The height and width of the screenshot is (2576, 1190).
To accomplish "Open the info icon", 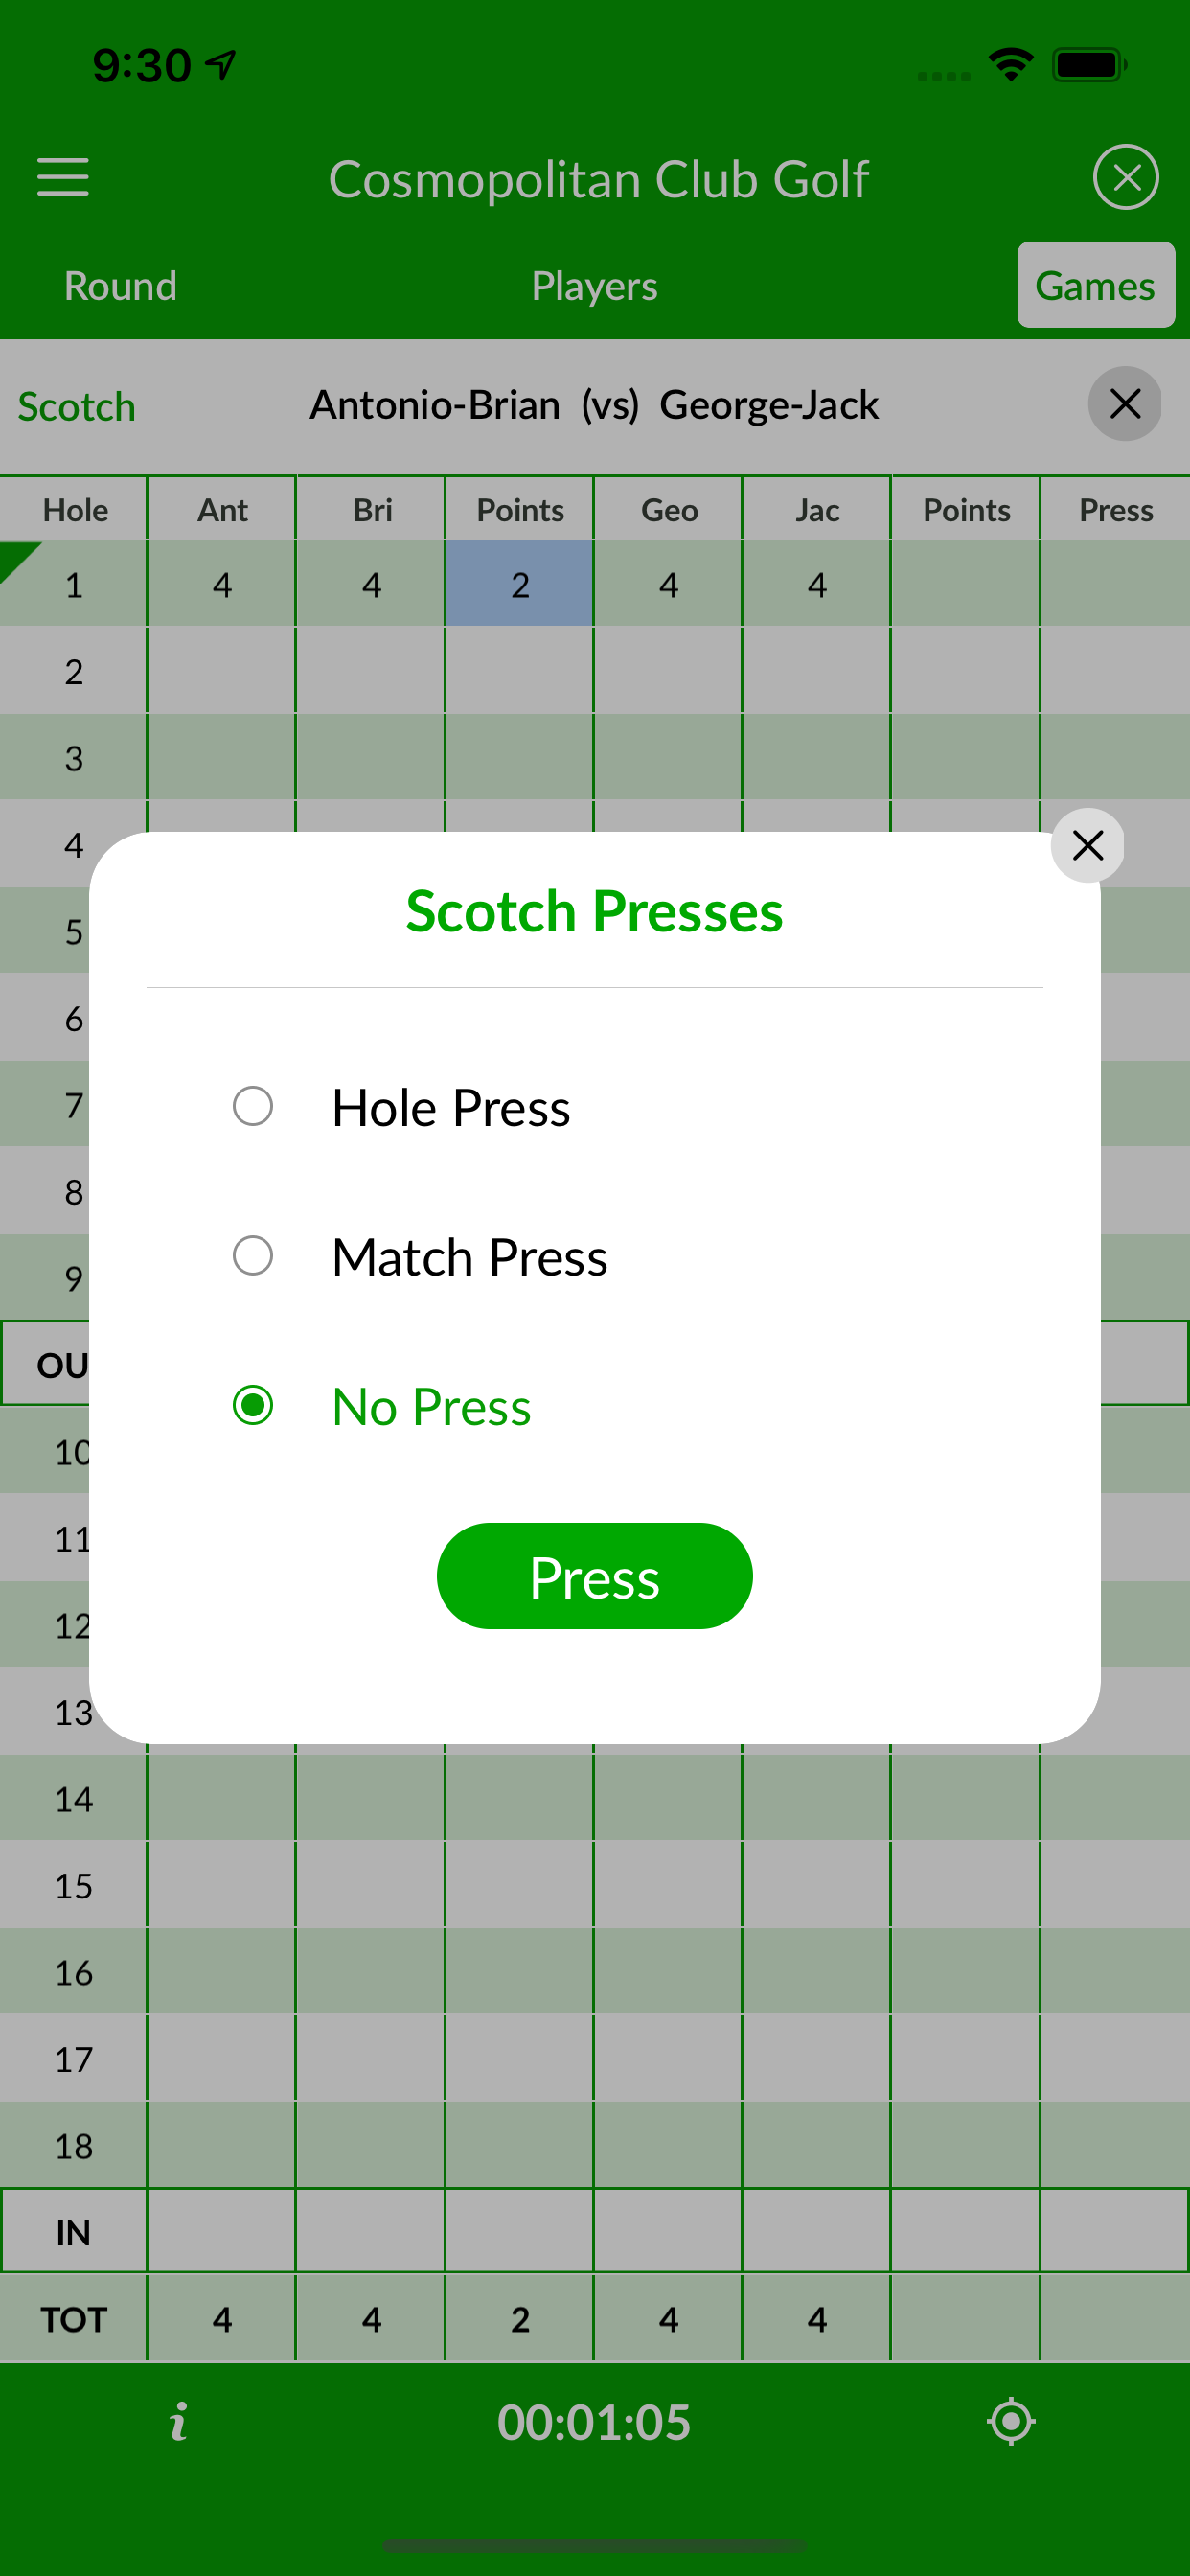I will coord(179,2421).
